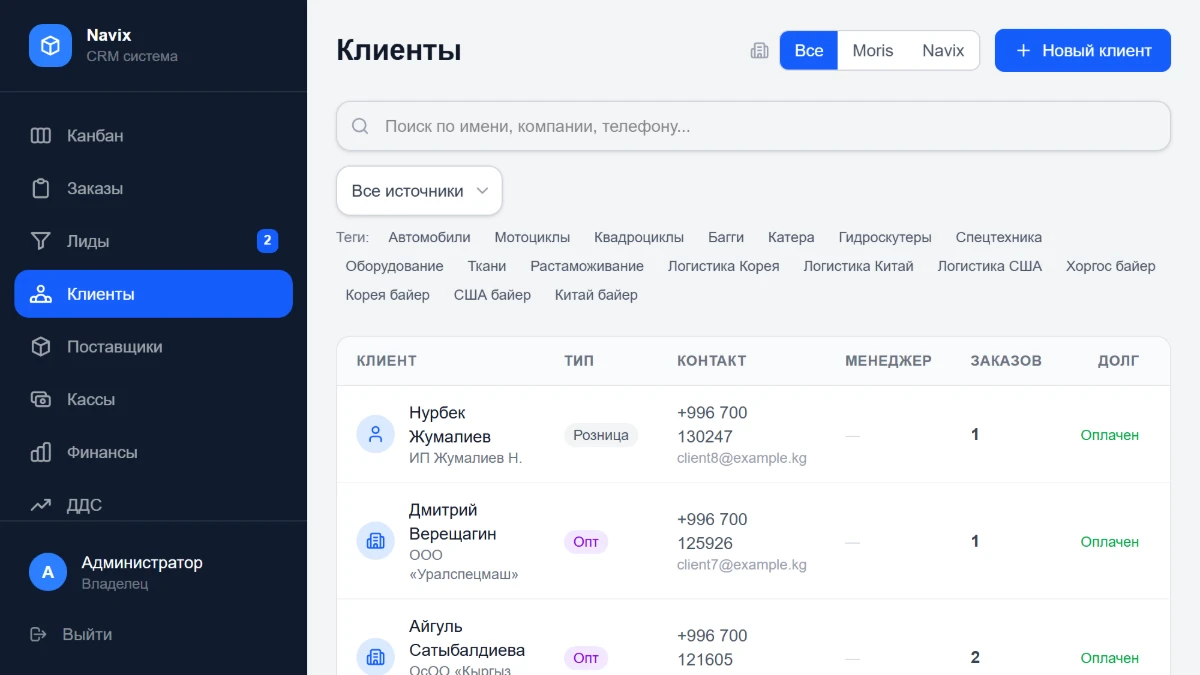Click the Лиды funnel icon
The height and width of the screenshot is (675, 1200).
pos(41,241)
